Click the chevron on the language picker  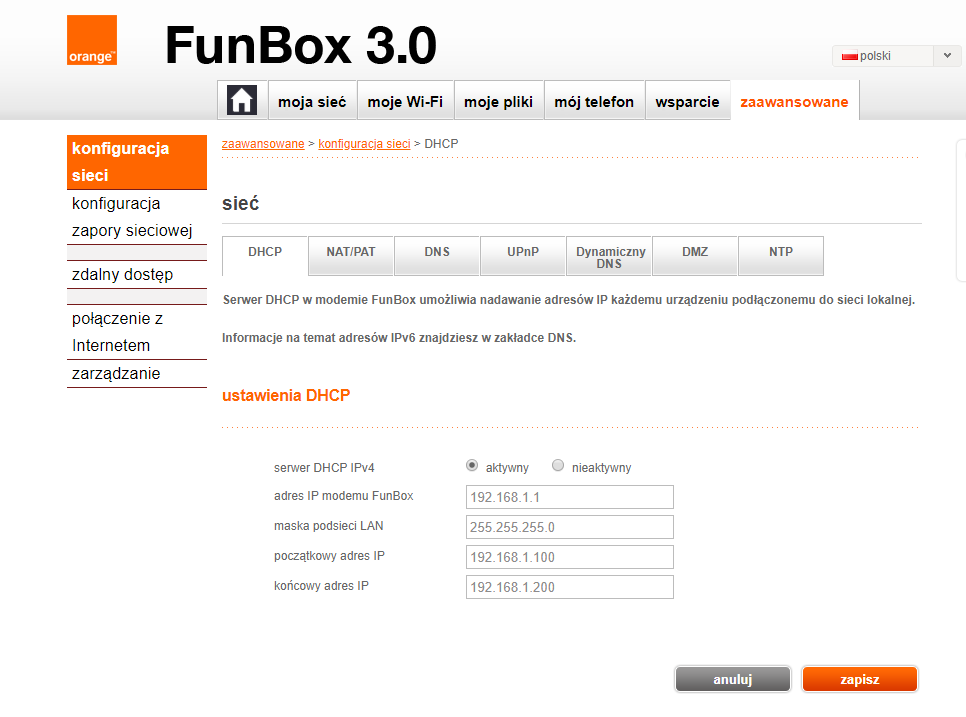(946, 56)
